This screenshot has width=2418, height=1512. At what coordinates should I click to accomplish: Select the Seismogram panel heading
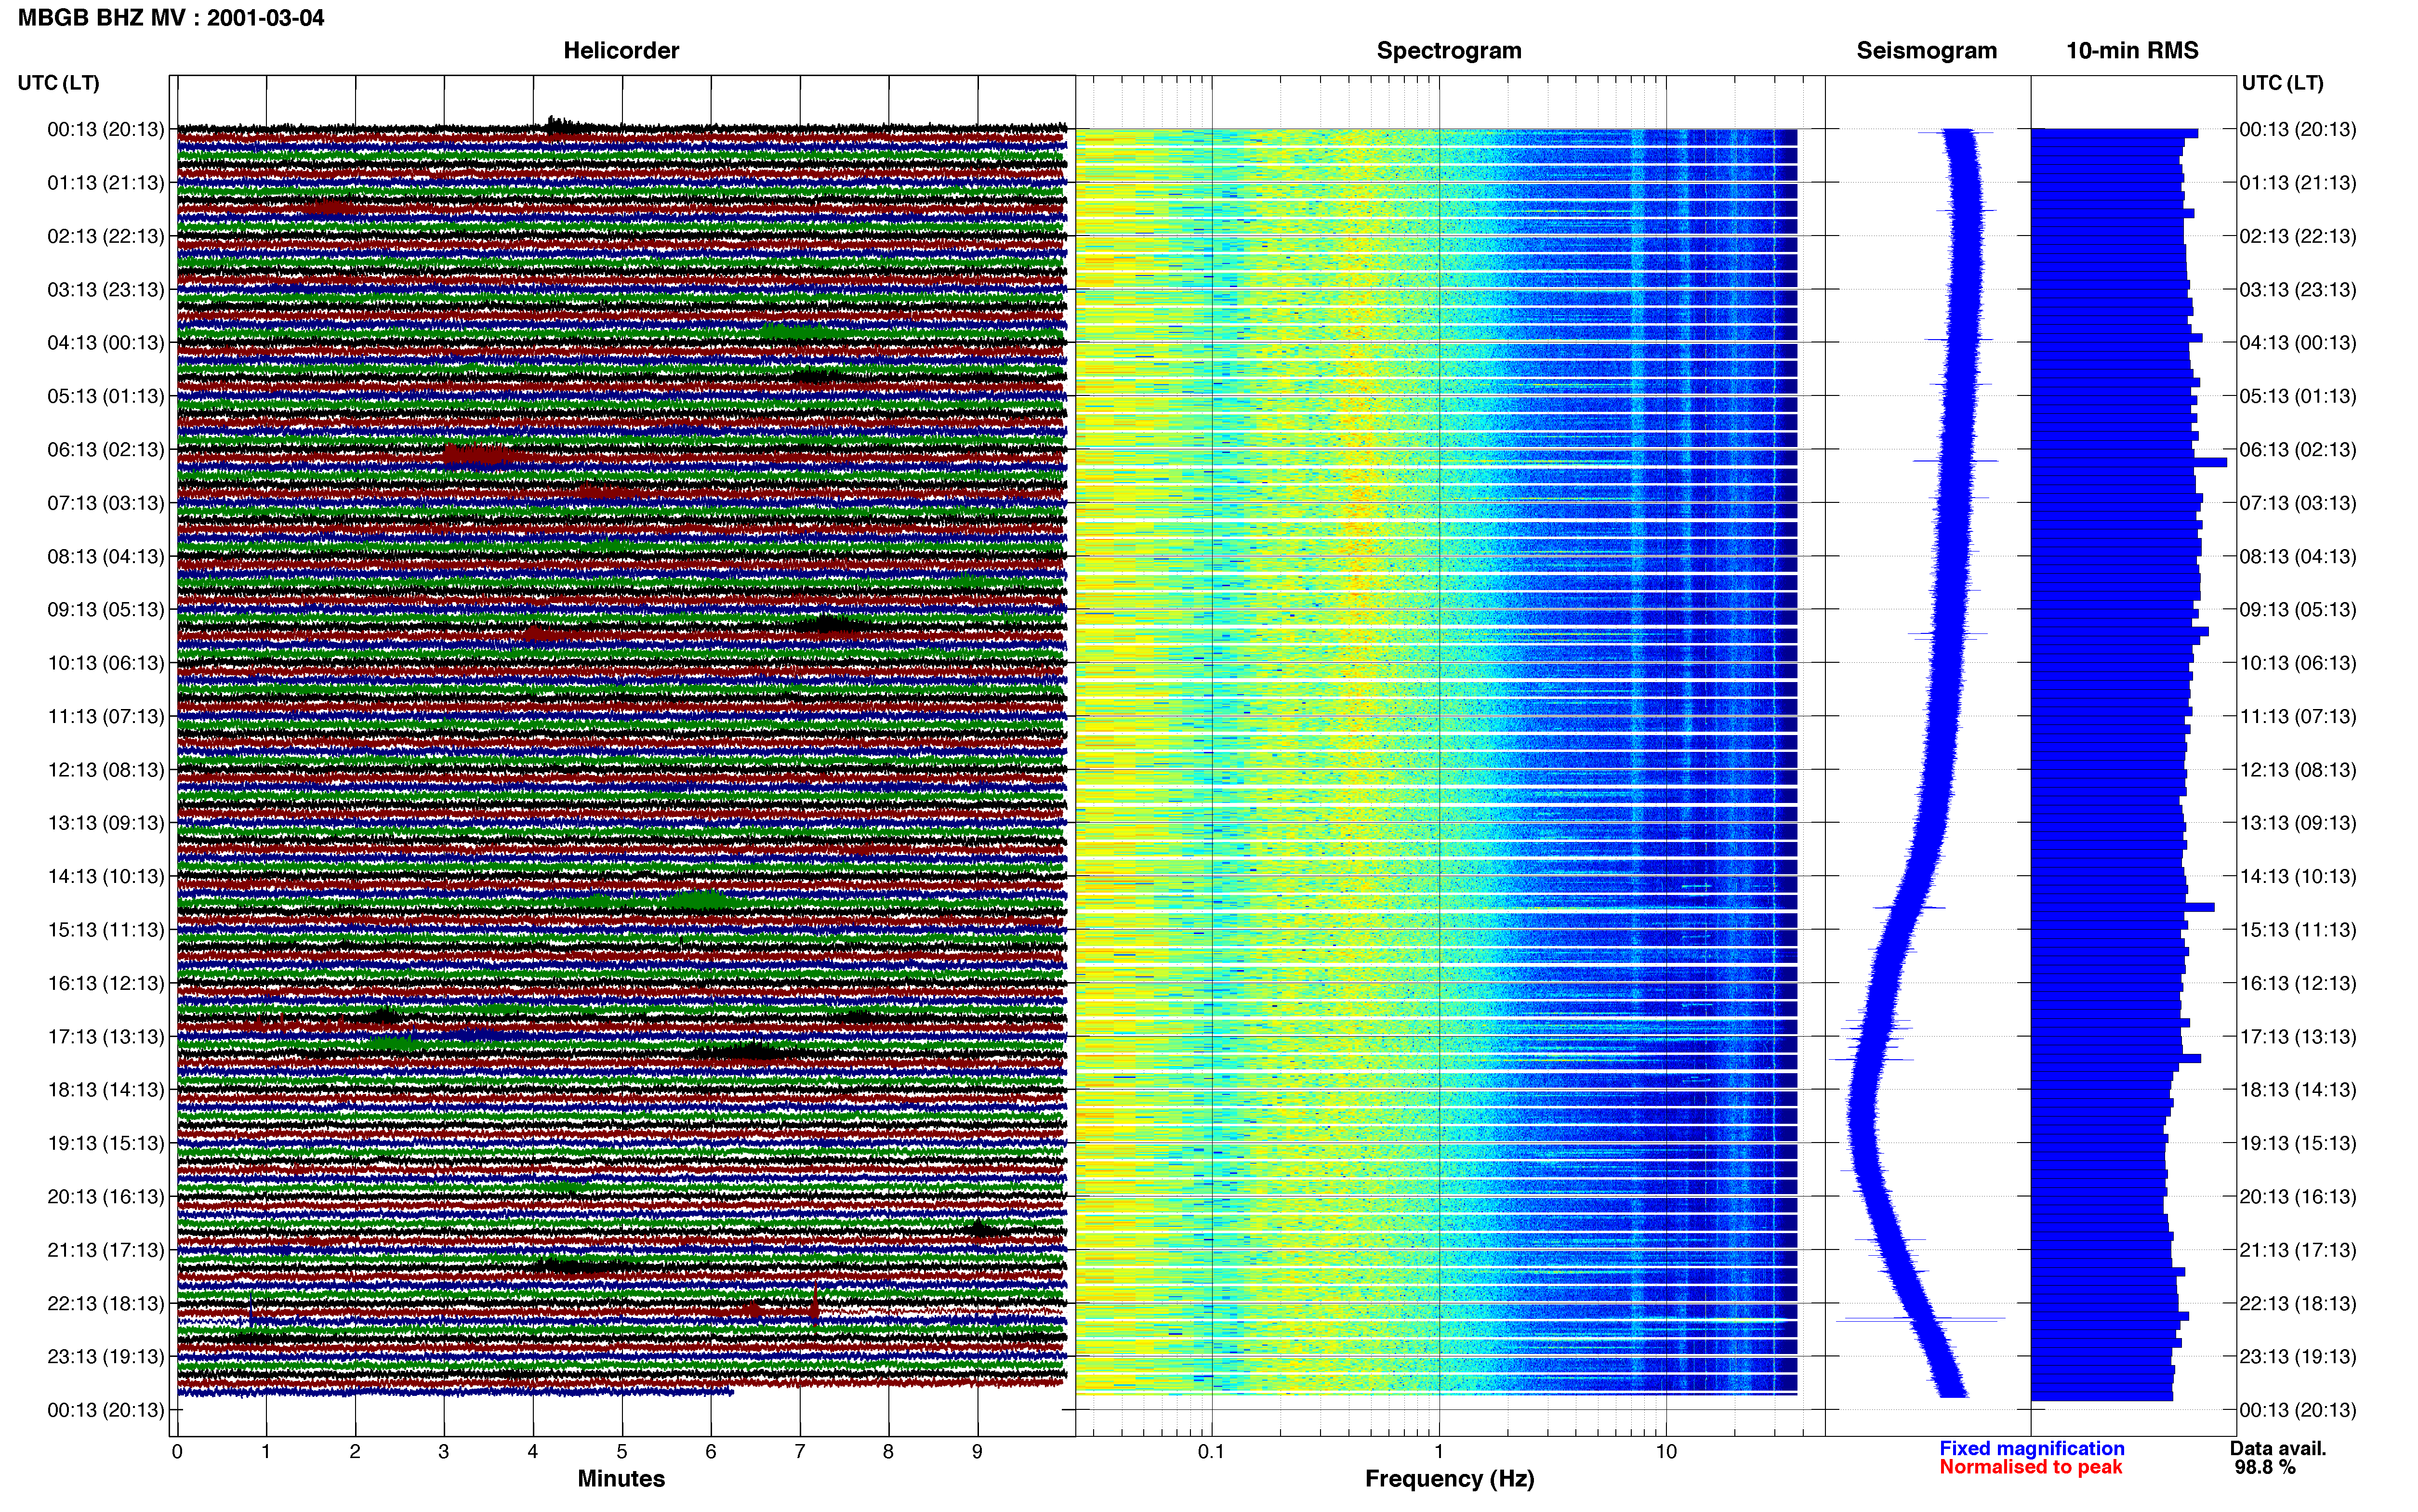tap(1926, 51)
